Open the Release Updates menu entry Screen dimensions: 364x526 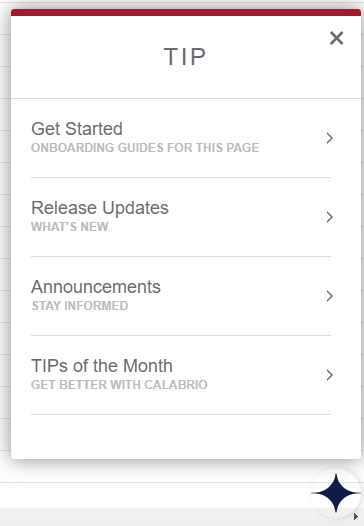coord(181,217)
